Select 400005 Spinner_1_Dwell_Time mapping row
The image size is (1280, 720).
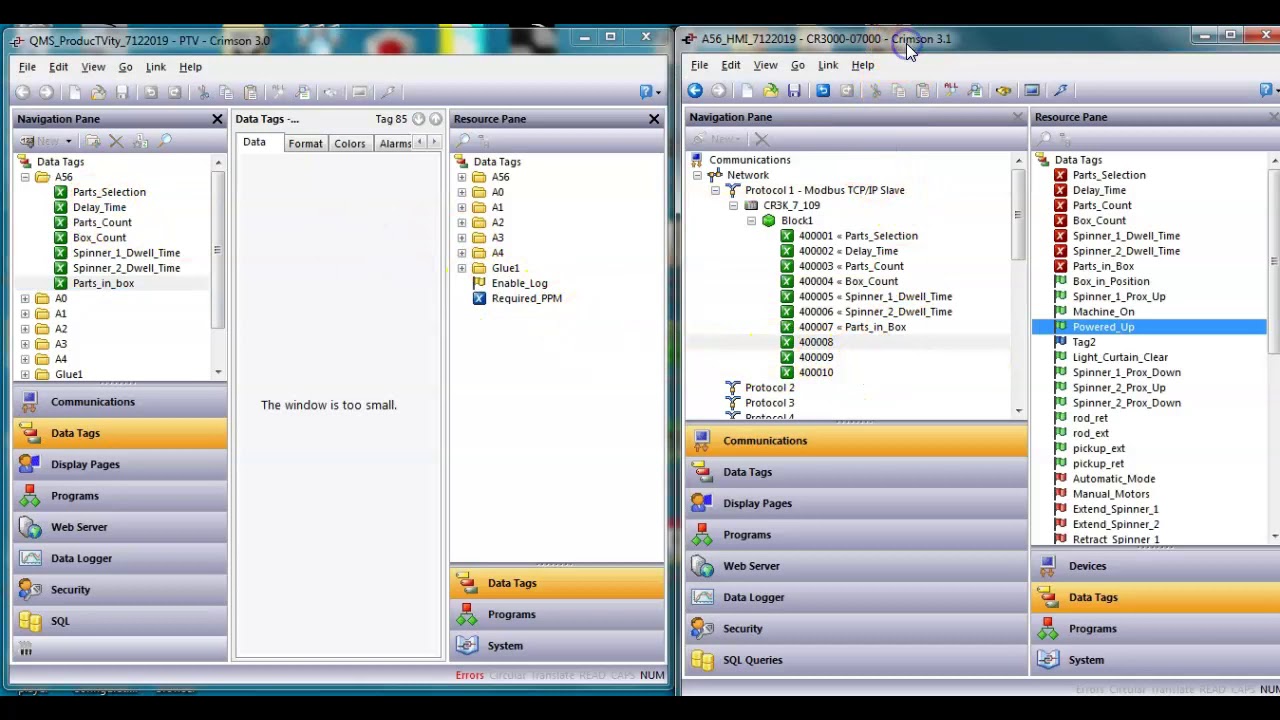pyautogui.click(x=875, y=297)
